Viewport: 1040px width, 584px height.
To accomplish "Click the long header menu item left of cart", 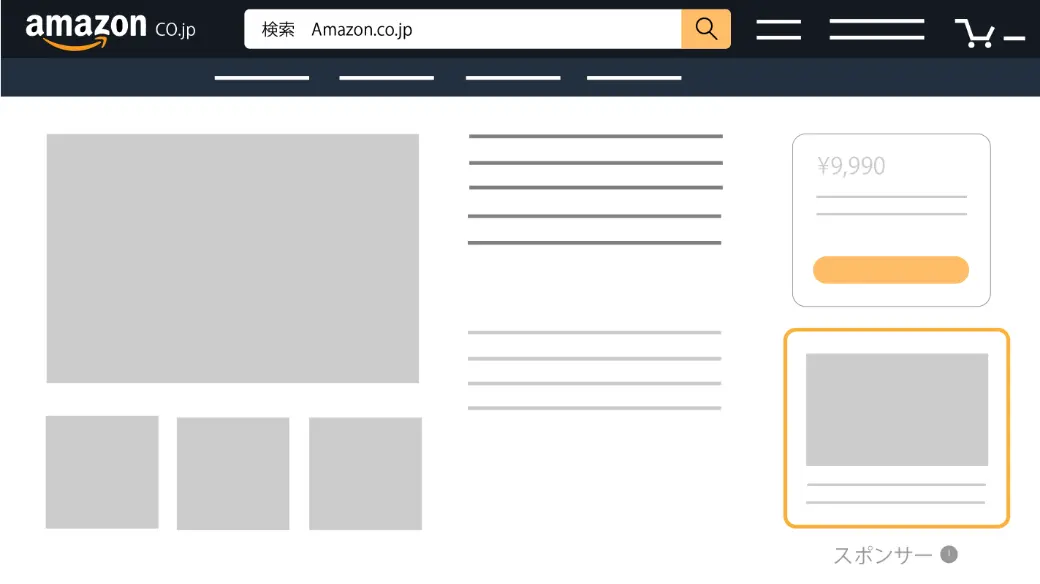I will [x=876, y=30].
